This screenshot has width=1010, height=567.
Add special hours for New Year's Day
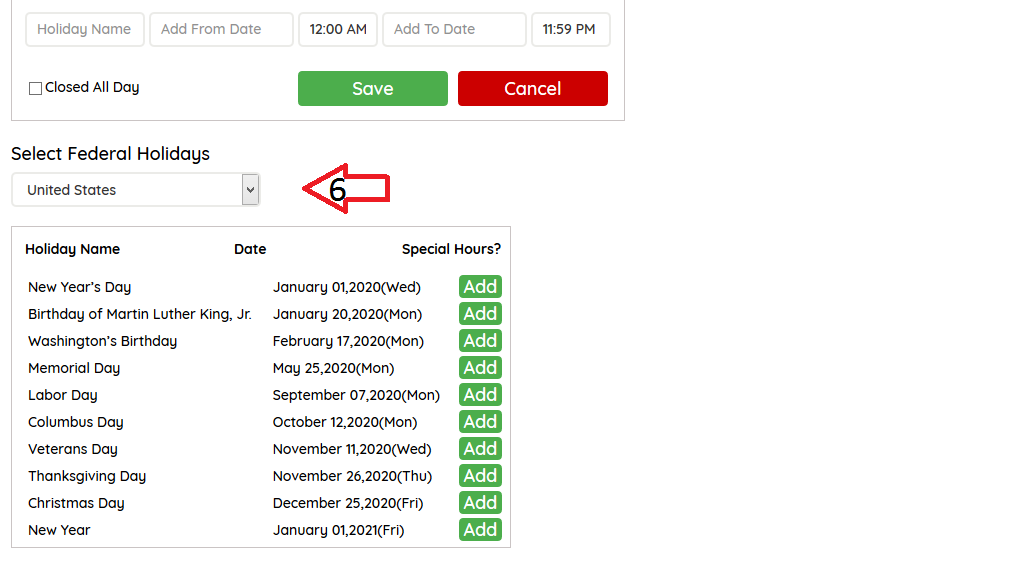[x=480, y=287]
